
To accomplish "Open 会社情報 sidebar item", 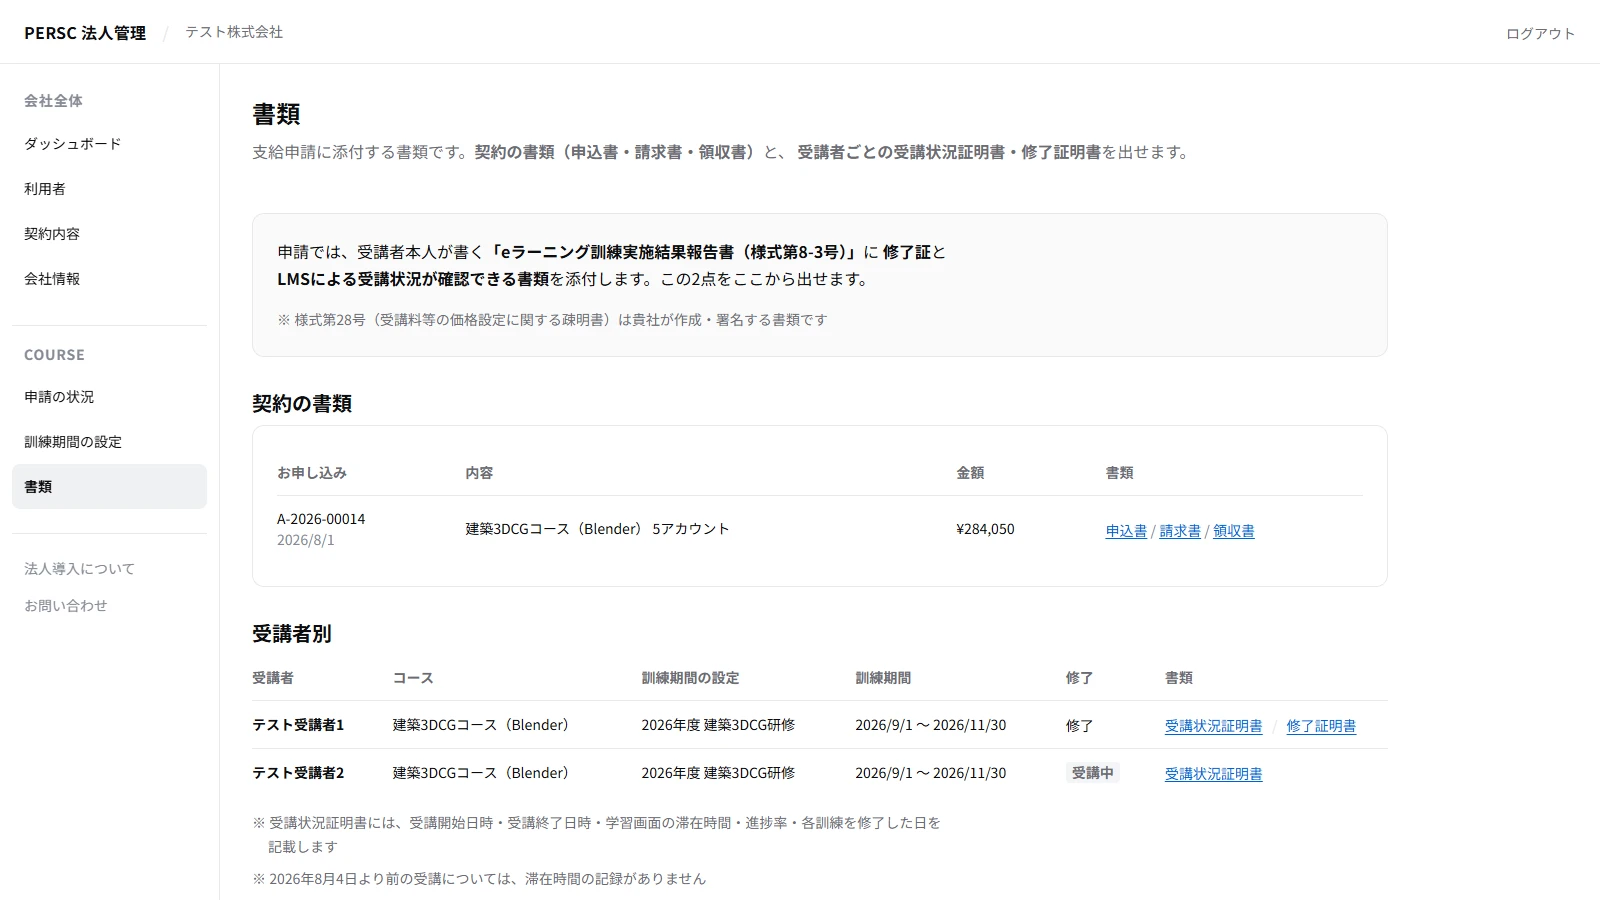I will pos(109,279).
